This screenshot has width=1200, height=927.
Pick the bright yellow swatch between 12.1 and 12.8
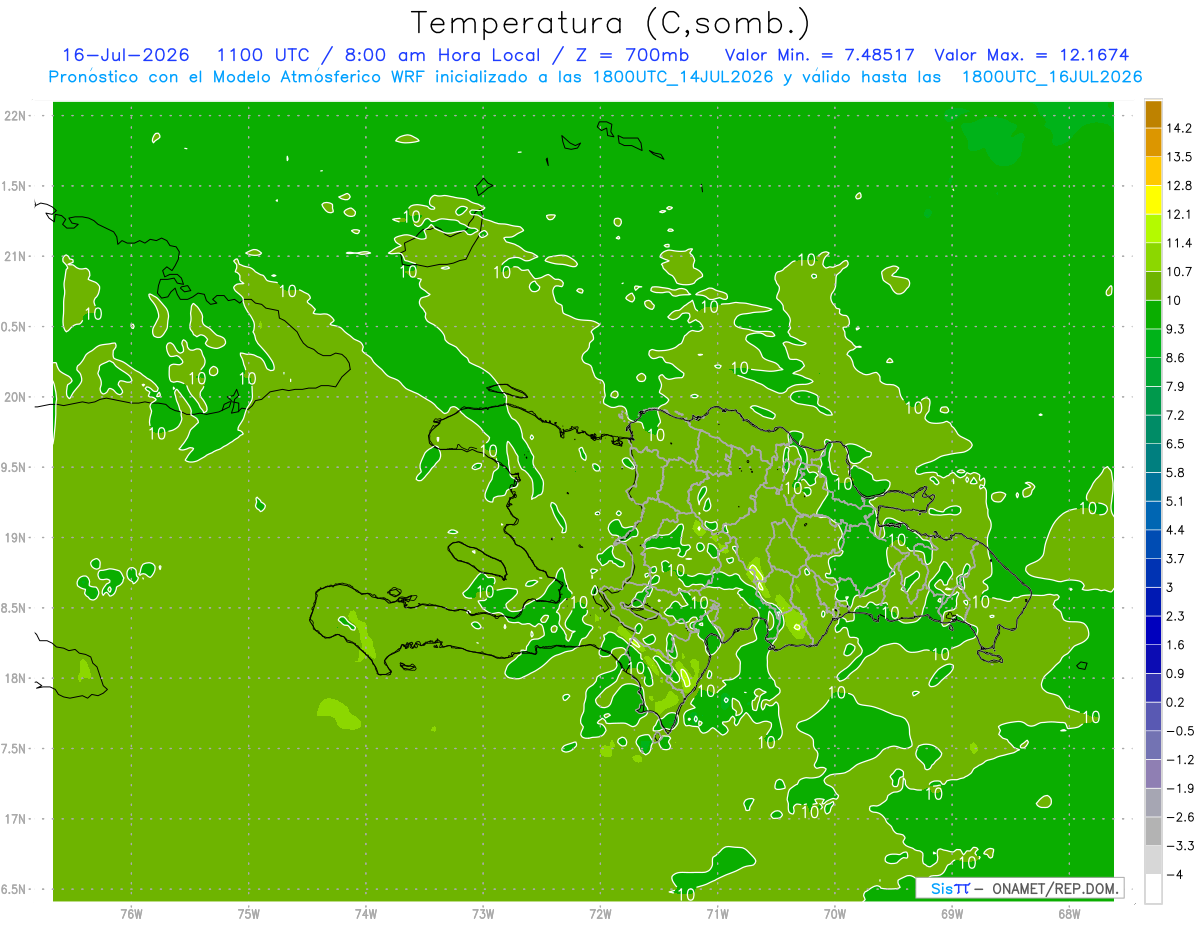coord(1153,200)
